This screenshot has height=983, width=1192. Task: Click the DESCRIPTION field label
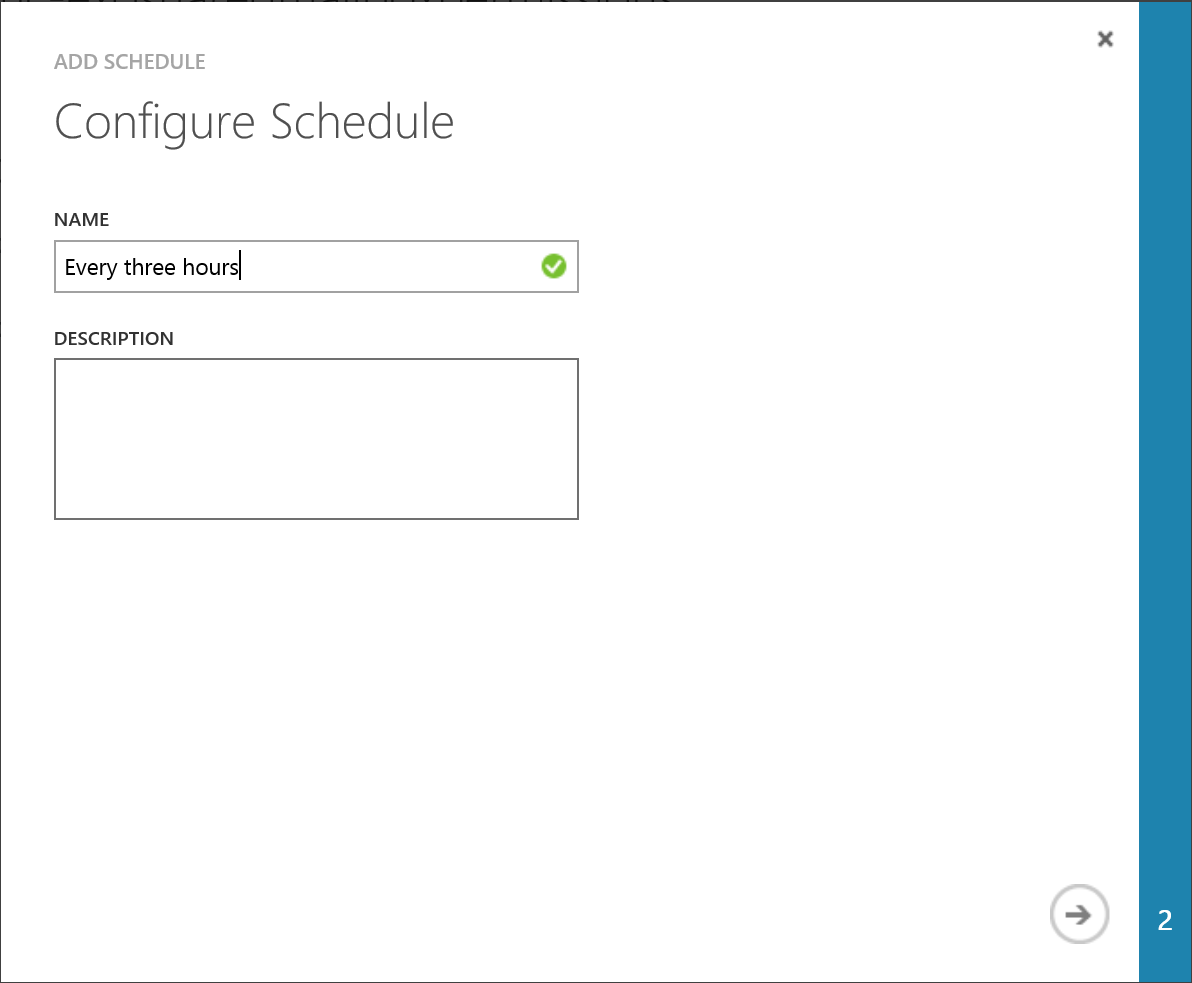pyautogui.click(x=114, y=338)
